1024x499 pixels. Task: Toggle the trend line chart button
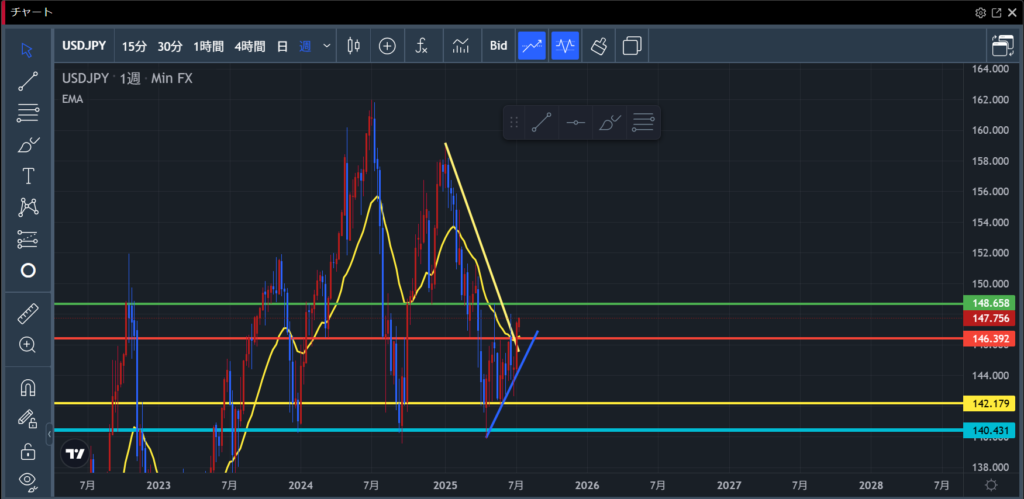[x=532, y=46]
